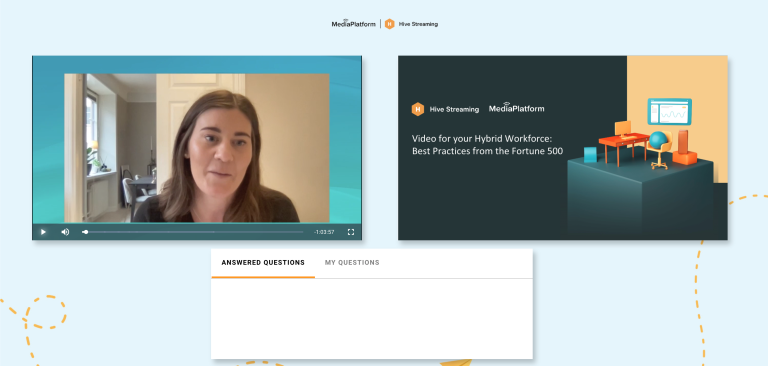Screen dimensions: 768x366
Task: Click the Hive Streaming text in the header
Action: point(418,24)
